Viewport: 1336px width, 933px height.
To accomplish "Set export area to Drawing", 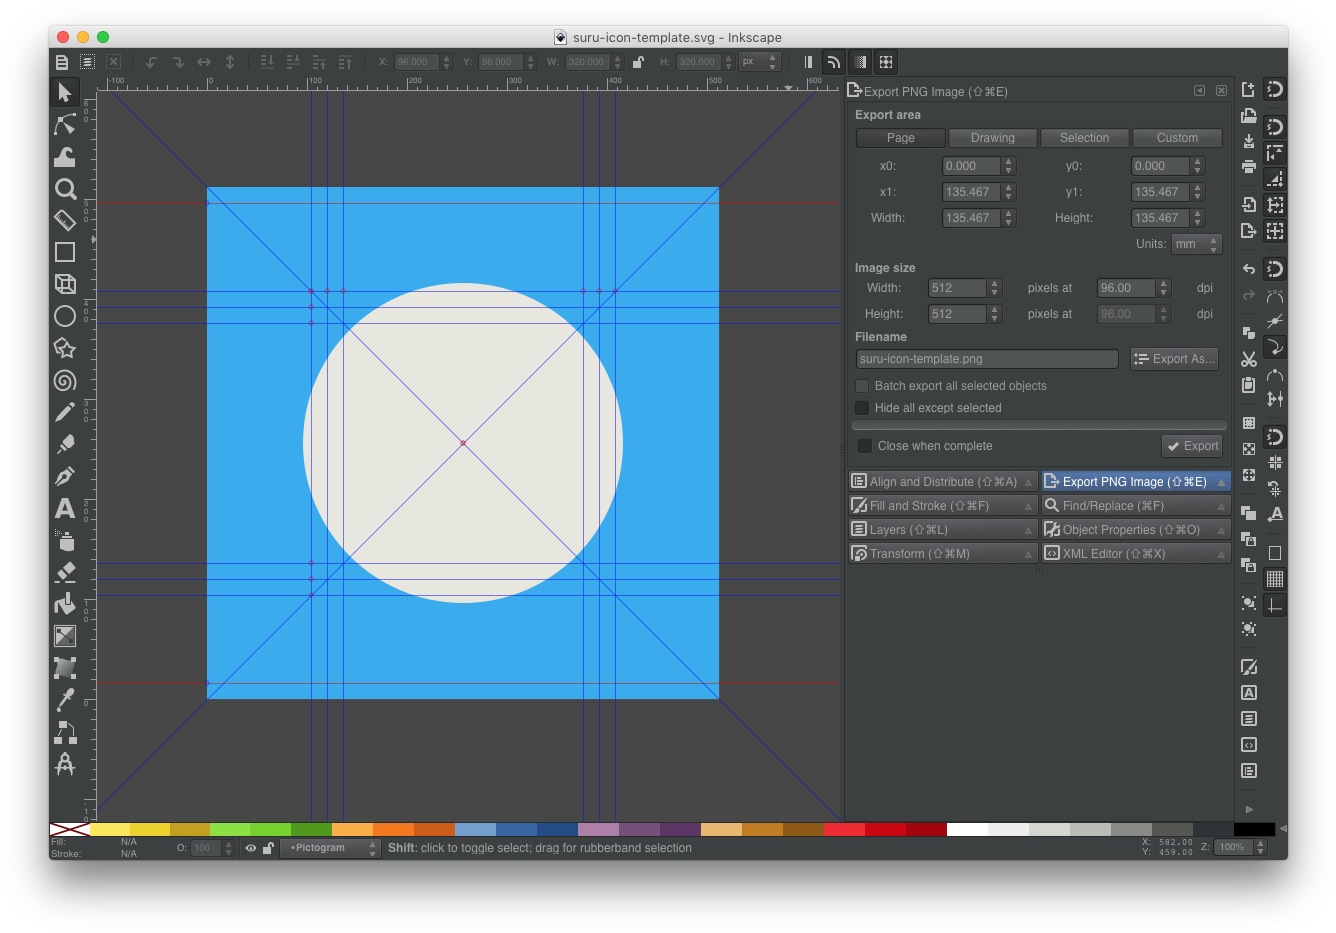I will pyautogui.click(x=992, y=138).
